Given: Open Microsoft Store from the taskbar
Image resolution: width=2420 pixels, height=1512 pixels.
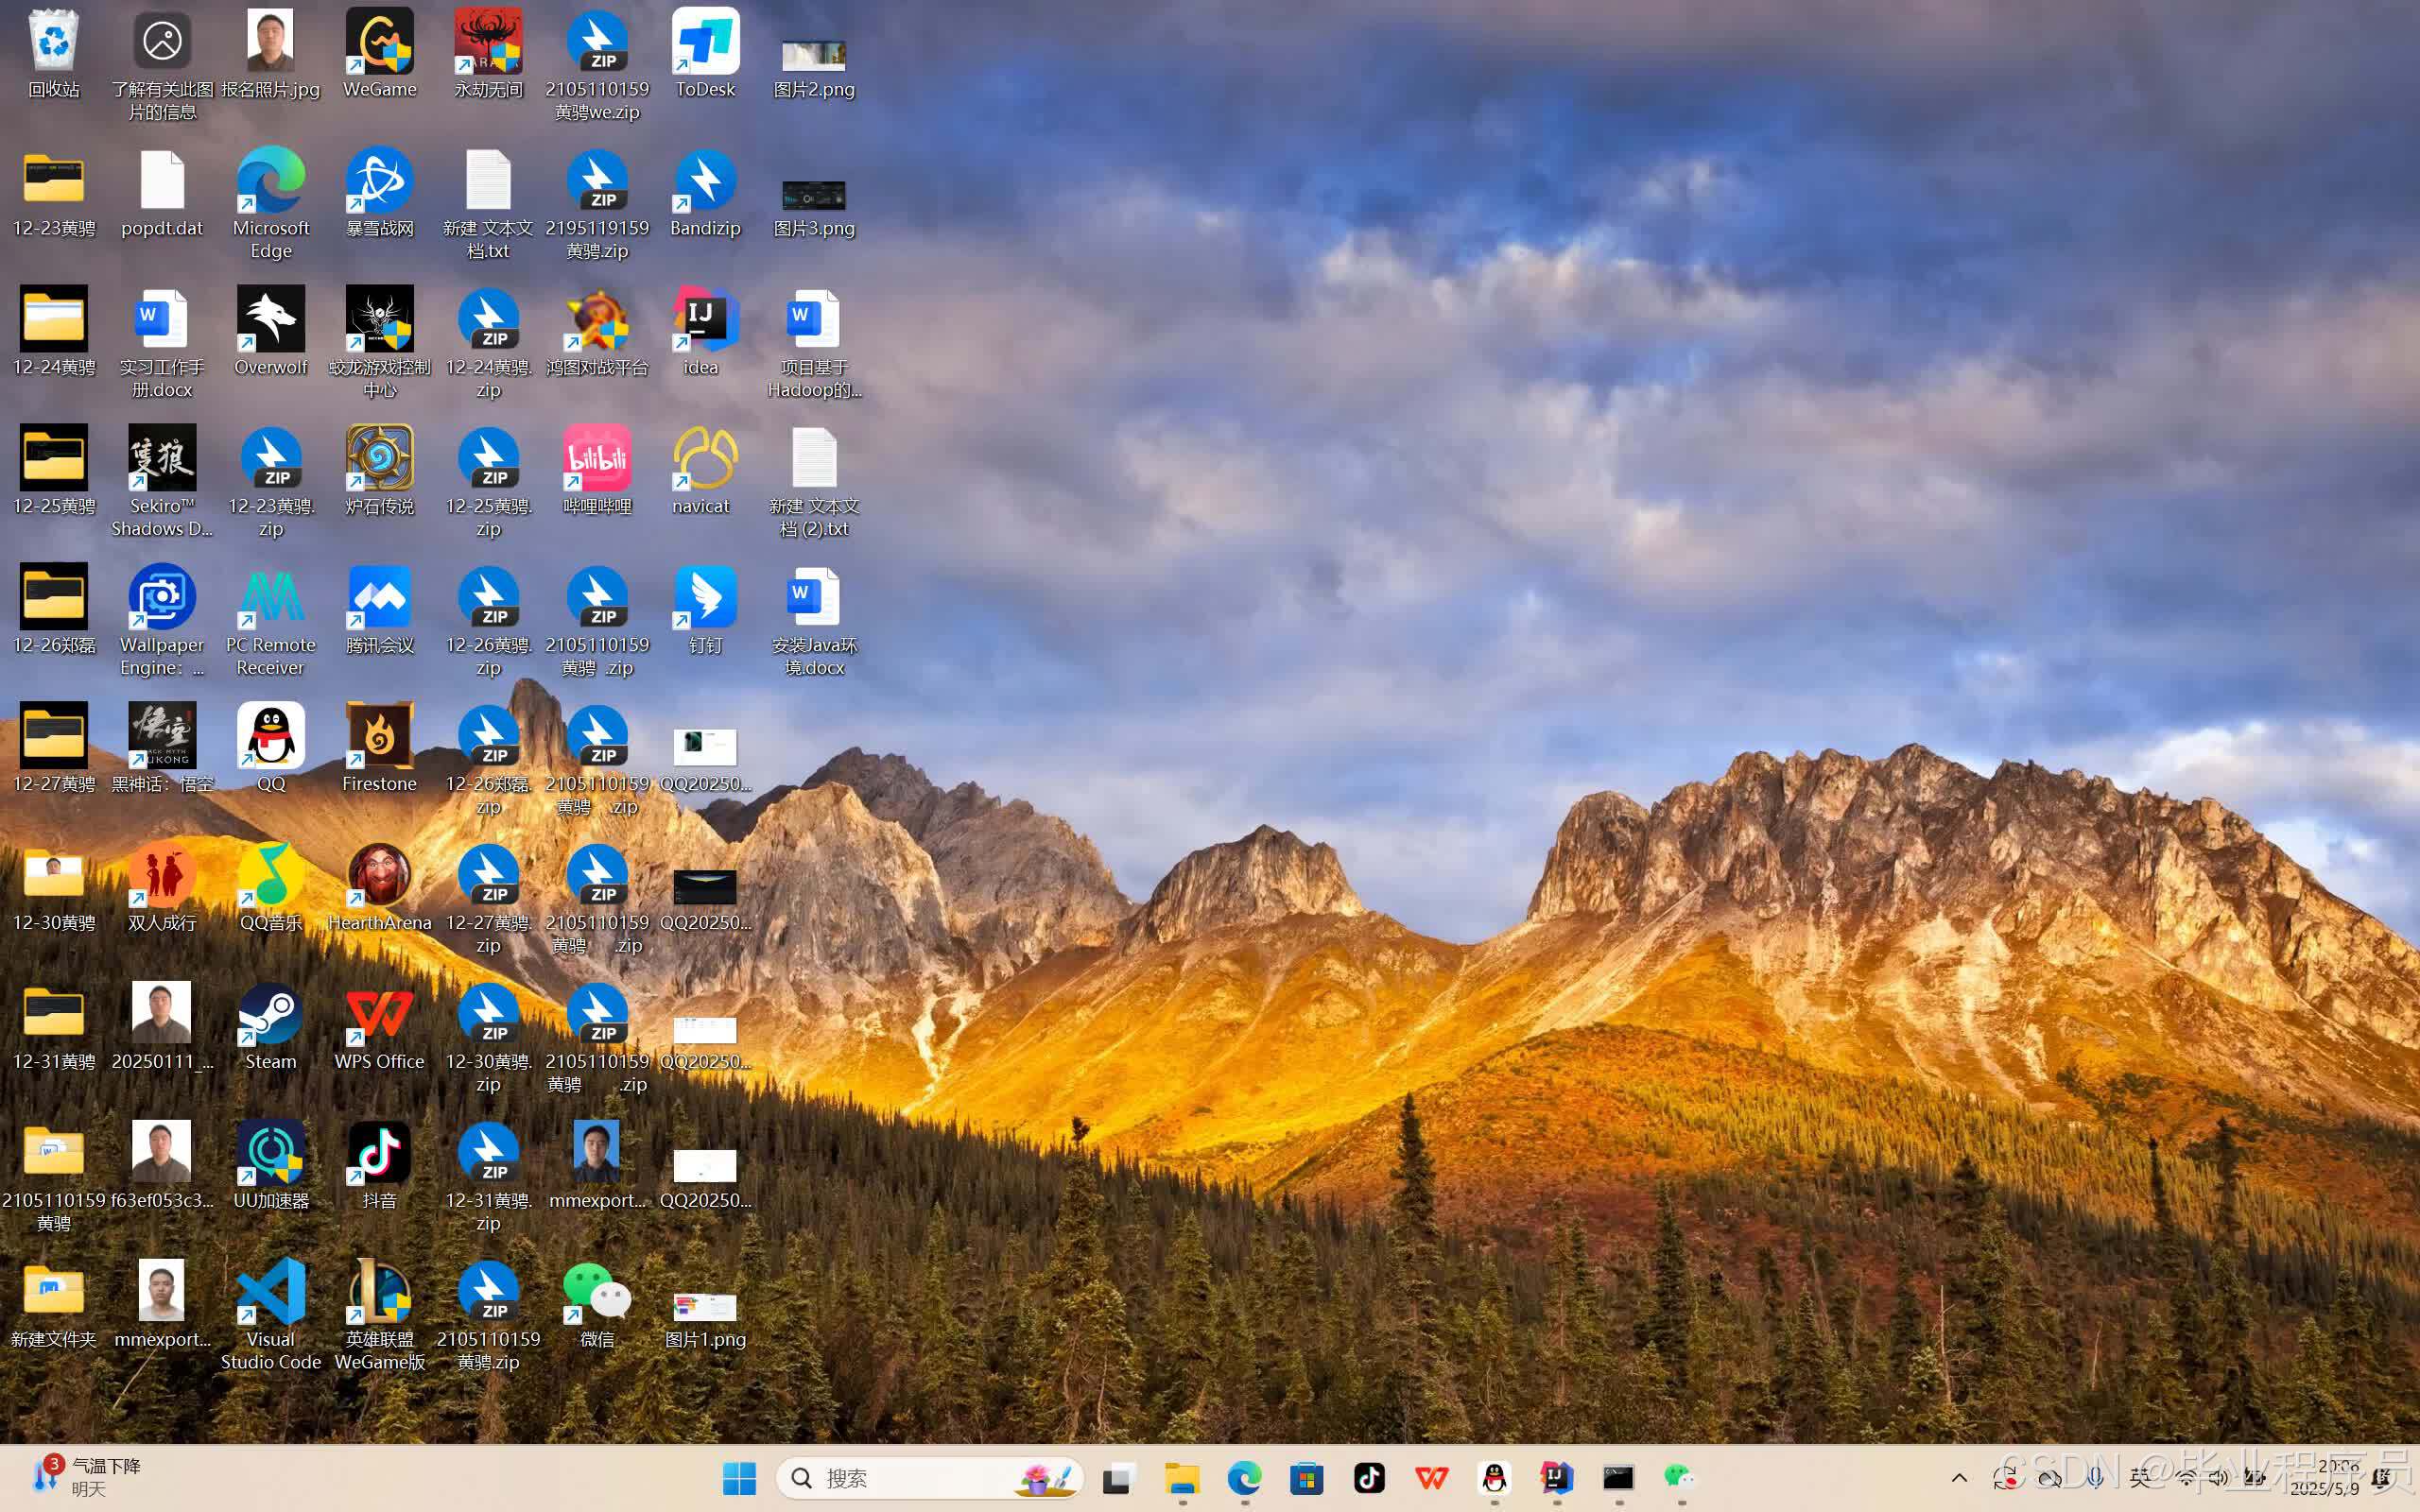Looking at the screenshot, I should point(1306,1478).
